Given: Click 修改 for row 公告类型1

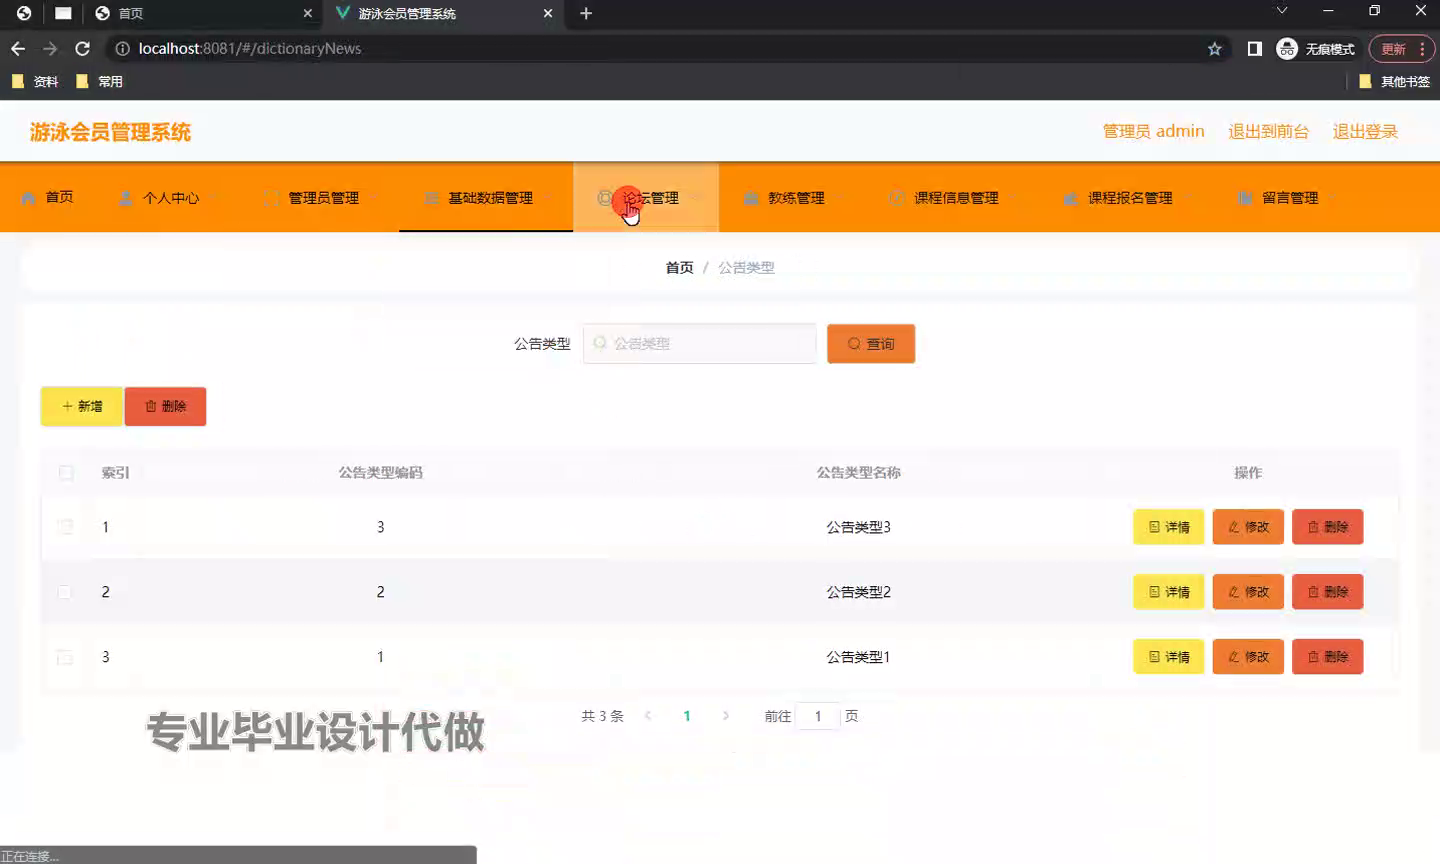Looking at the screenshot, I should click(x=1248, y=657).
